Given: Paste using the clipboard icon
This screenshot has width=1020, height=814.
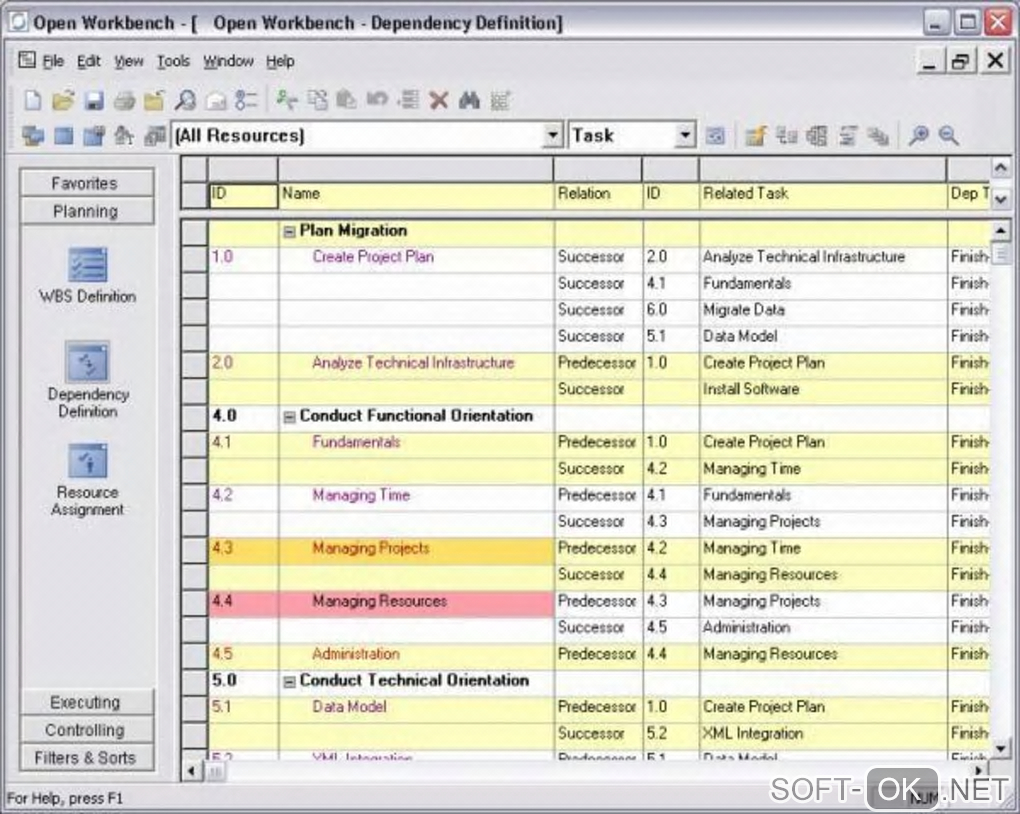Looking at the screenshot, I should point(347,100).
